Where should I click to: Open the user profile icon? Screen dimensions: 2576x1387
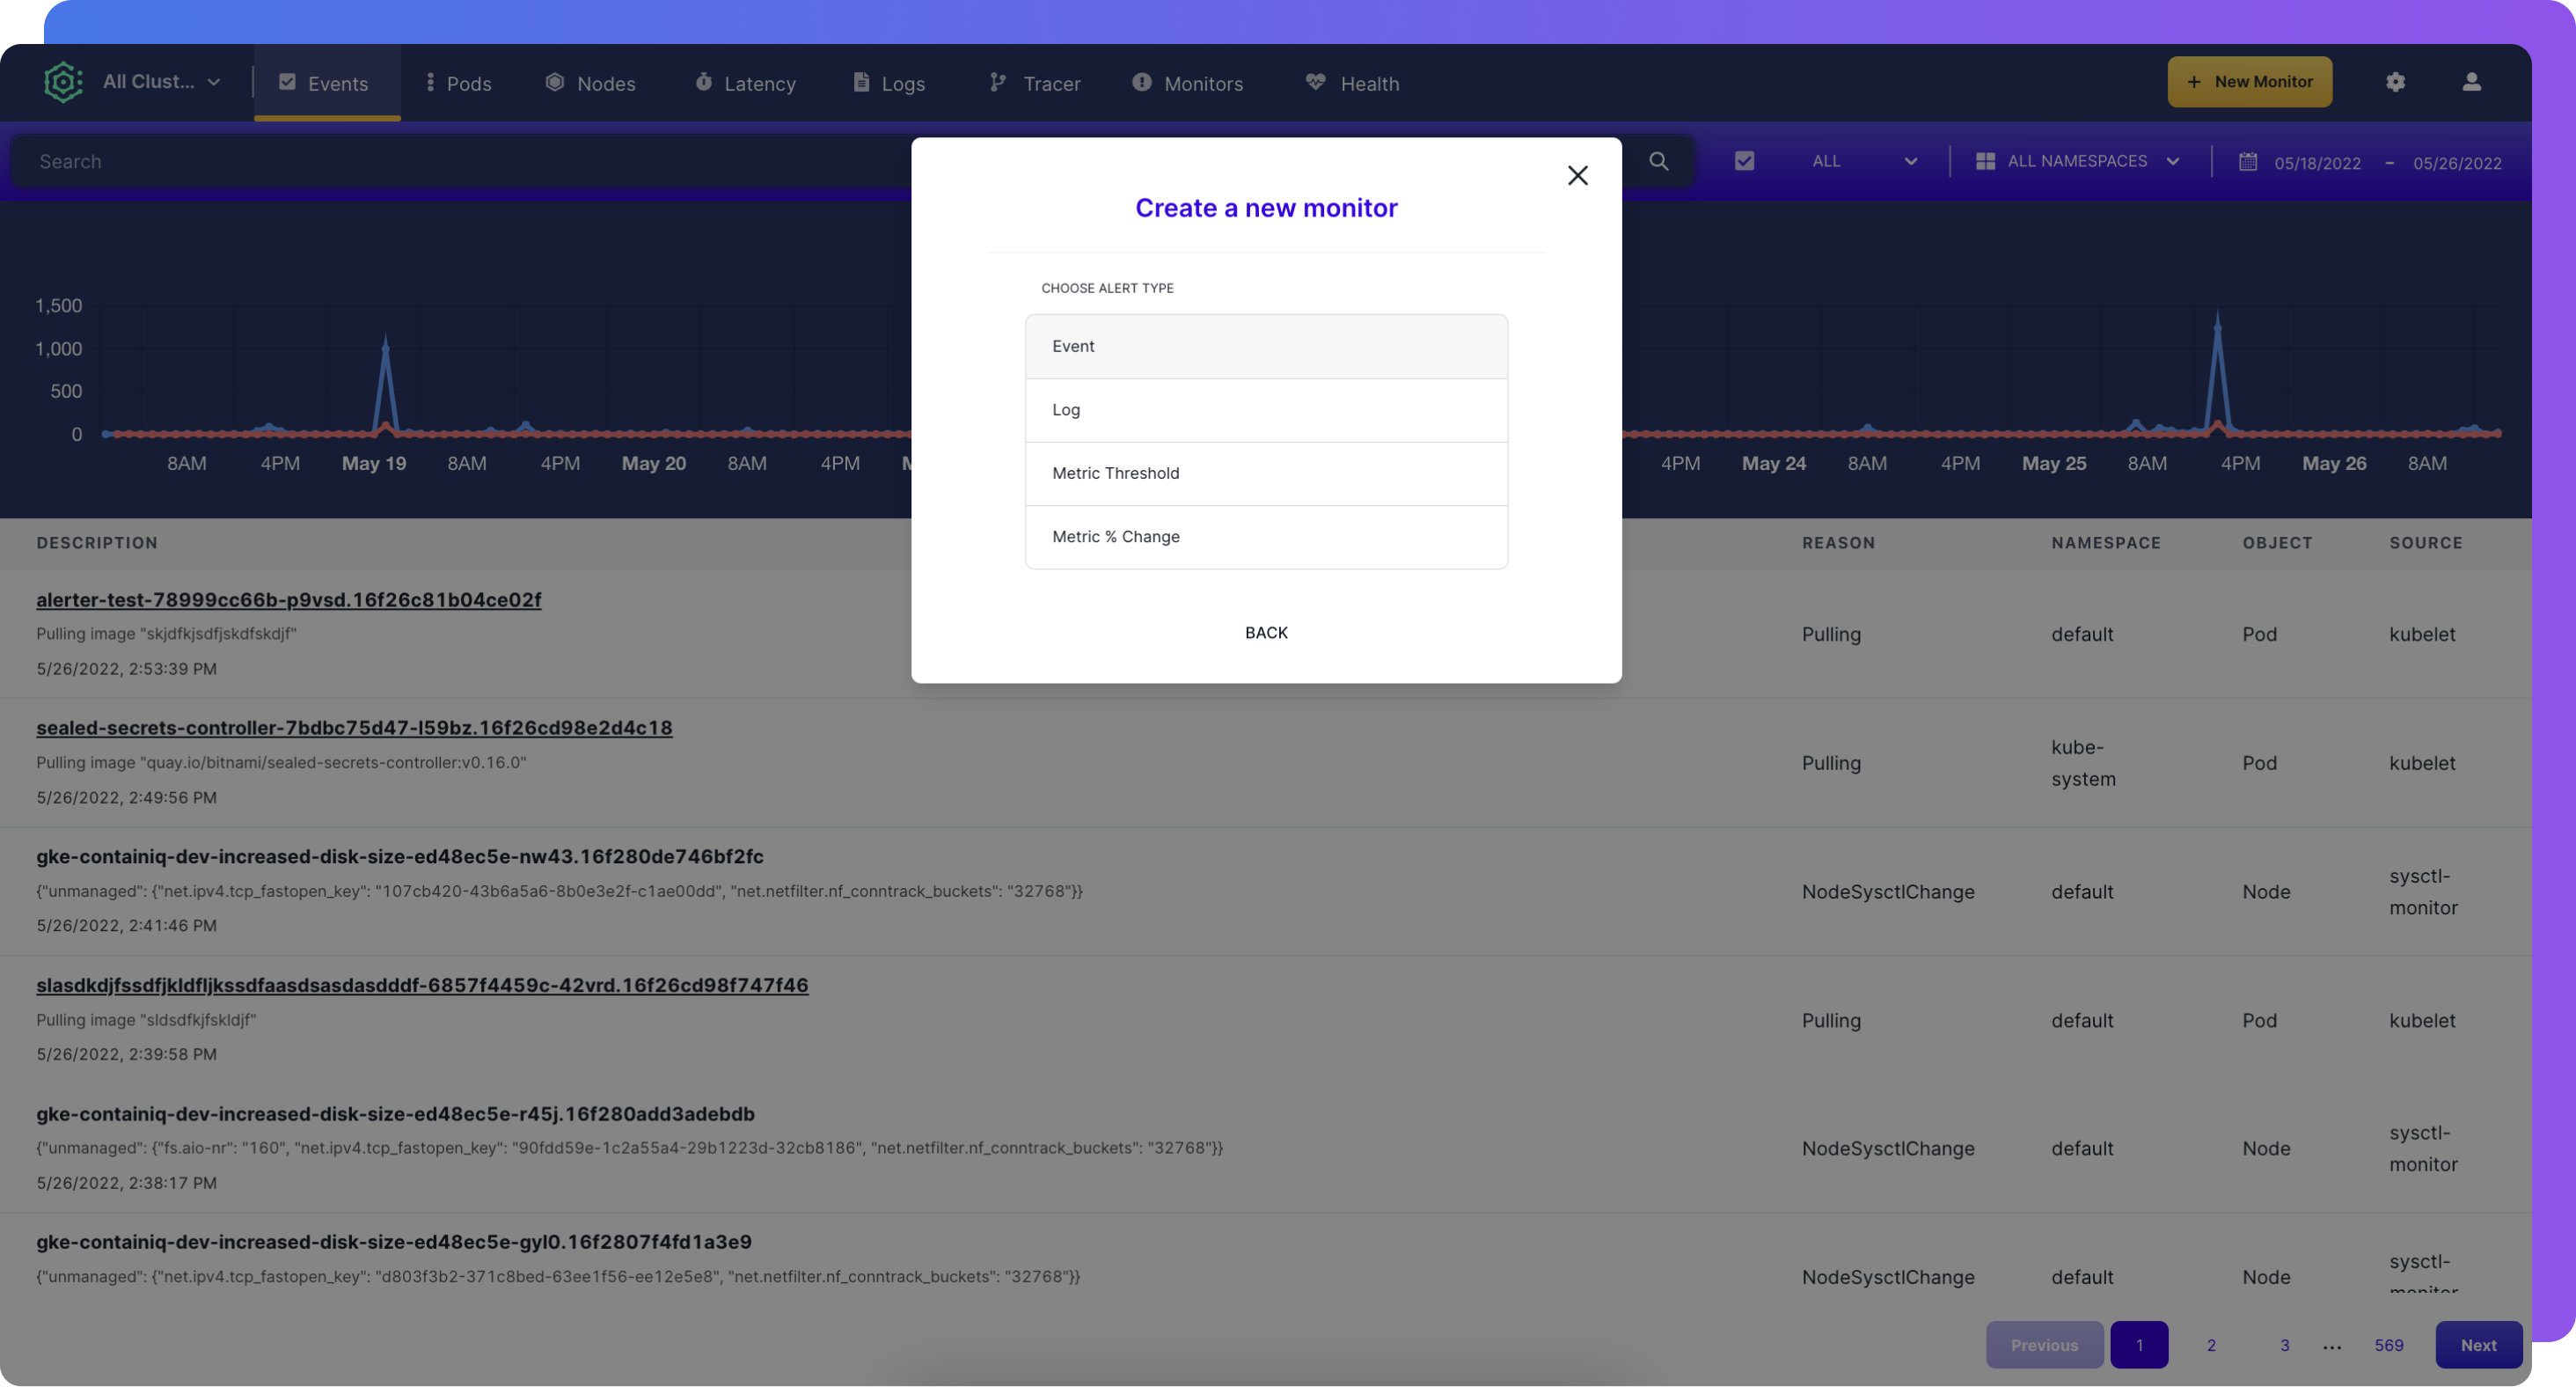pyautogui.click(x=2471, y=82)
